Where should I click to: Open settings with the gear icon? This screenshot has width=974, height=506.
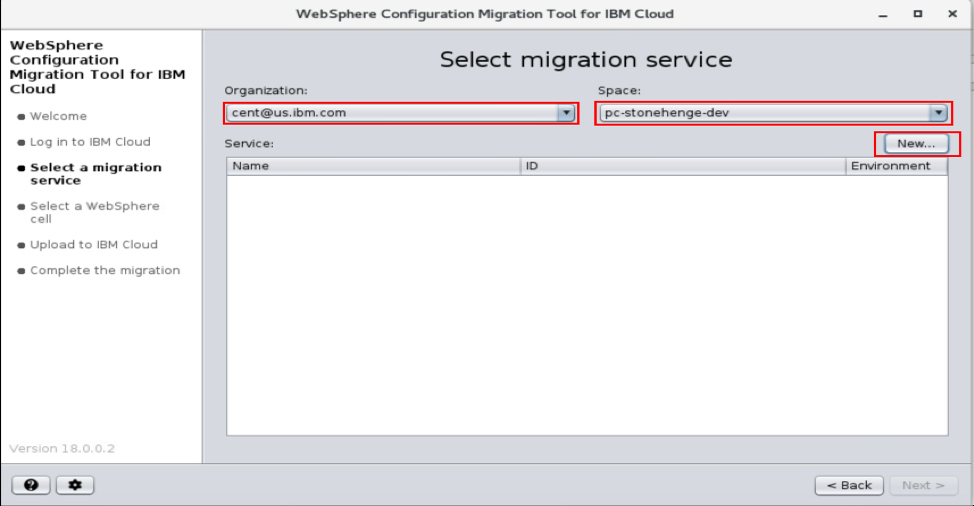tap(75, 485)
